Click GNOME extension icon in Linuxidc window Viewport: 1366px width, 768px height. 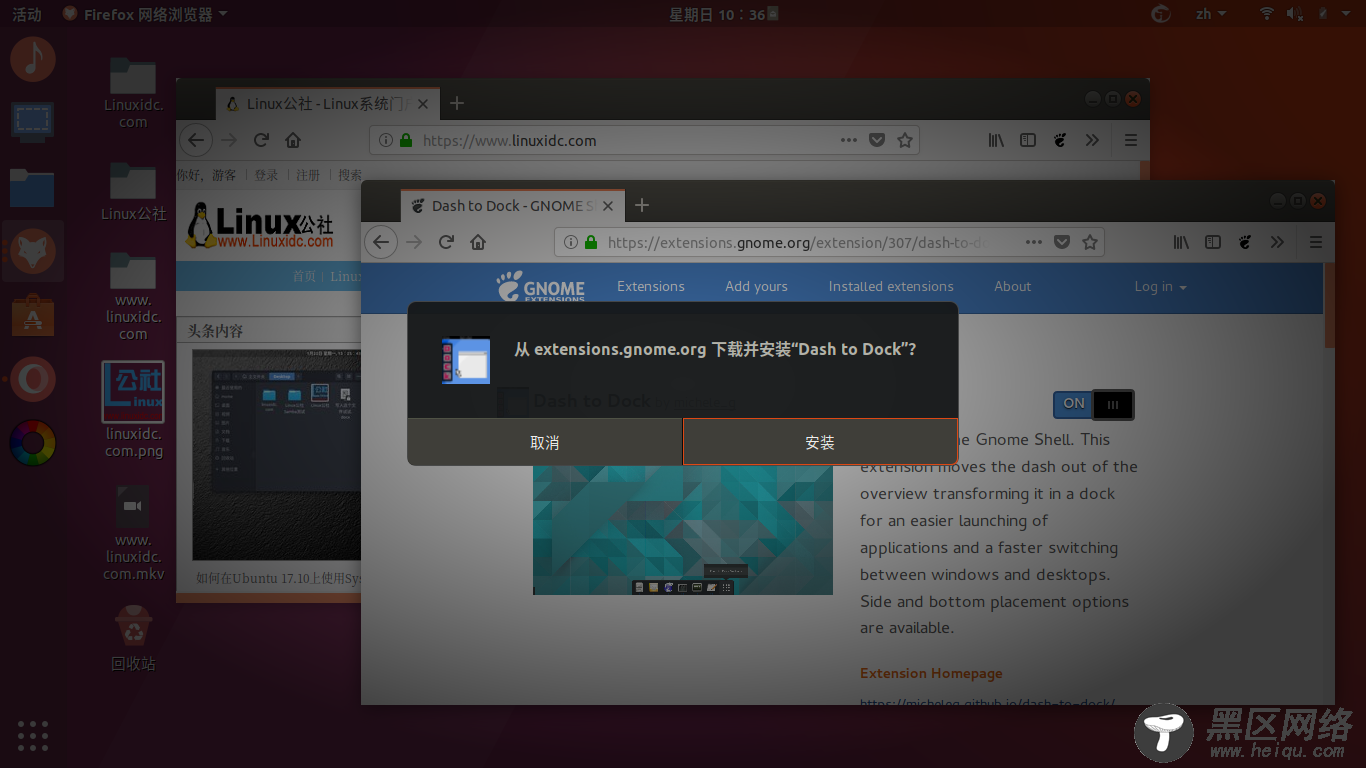(1060, 140)
